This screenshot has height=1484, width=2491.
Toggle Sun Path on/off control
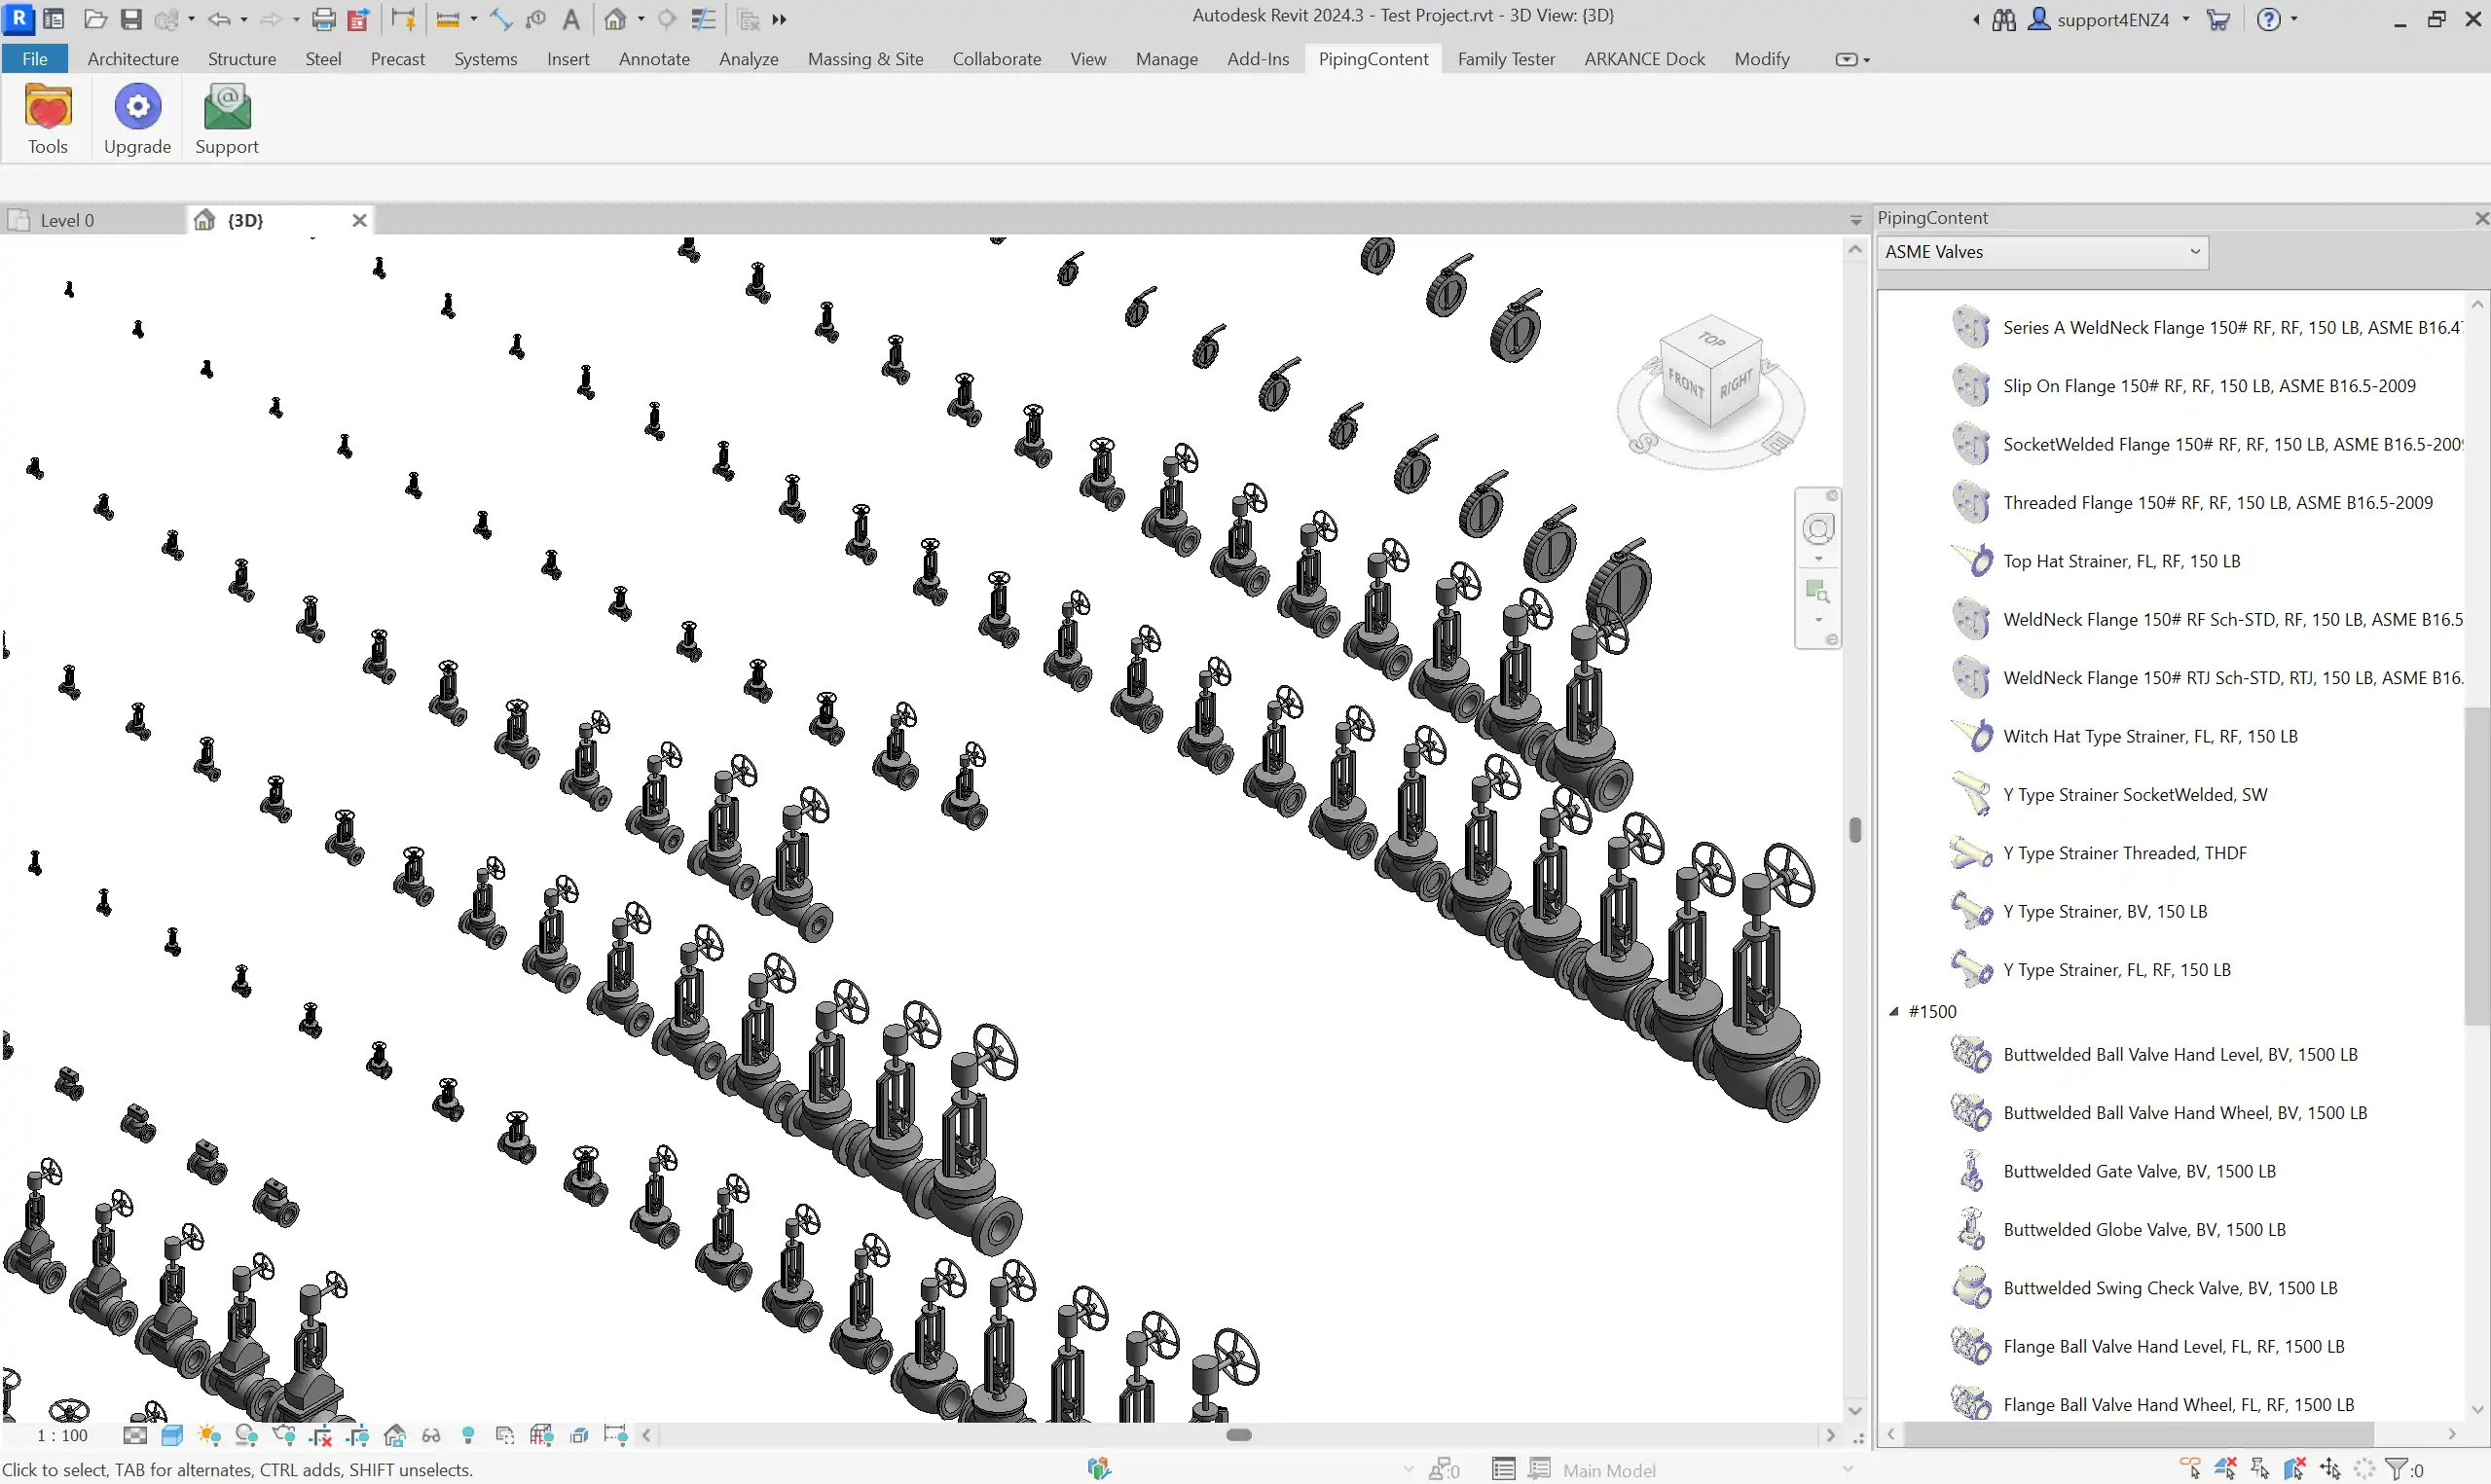209,1436
